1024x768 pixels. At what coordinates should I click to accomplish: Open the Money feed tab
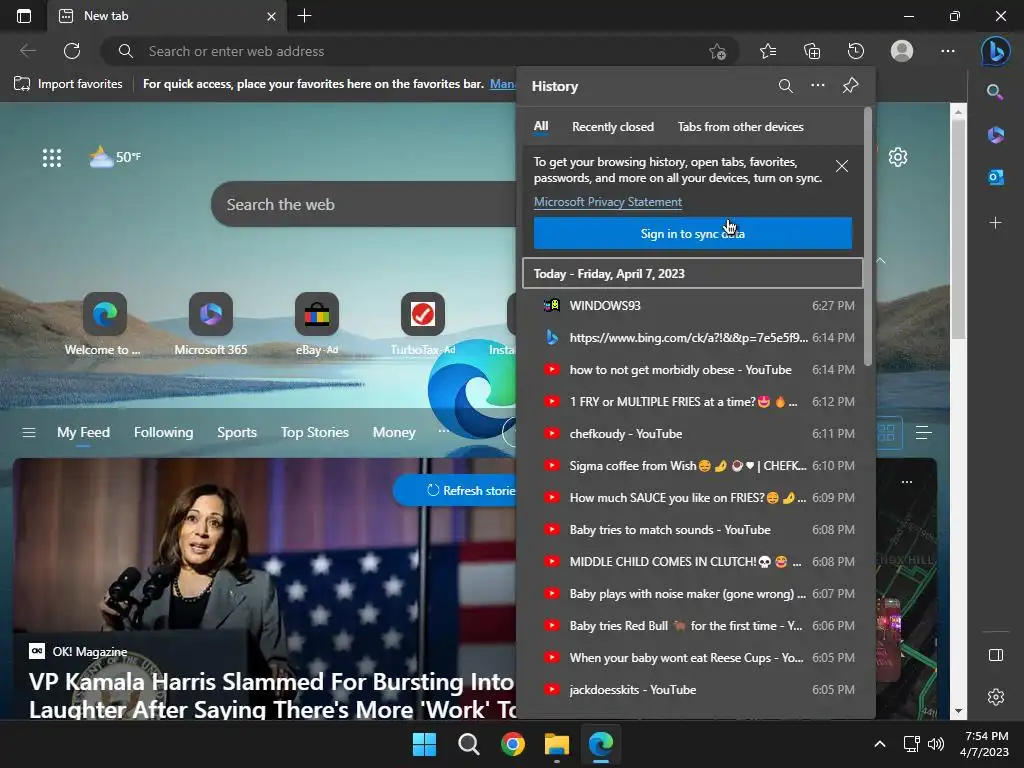[x=394, y=432]
